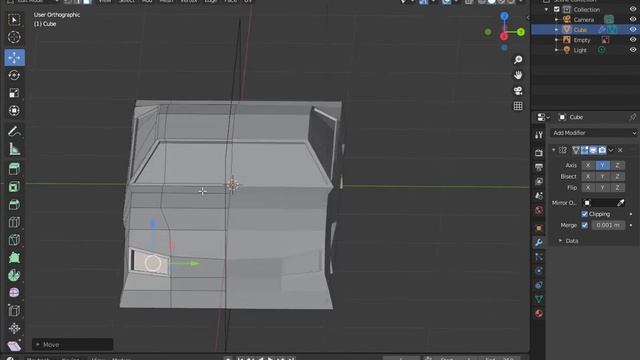Open the properties editor type dropdown
The image size is (640, 360).
tap(543, 117)
